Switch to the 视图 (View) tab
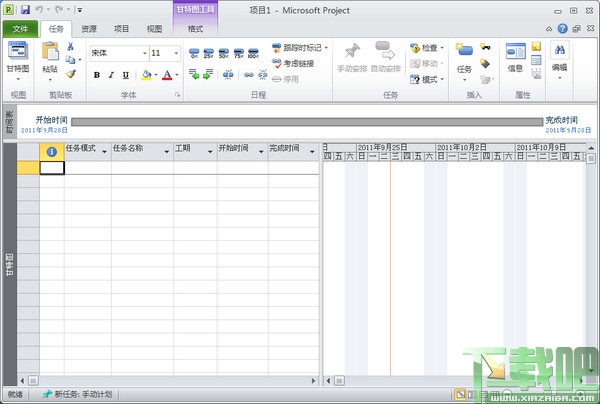Screen dimensions: 600x404 click(x=154, y=29)
